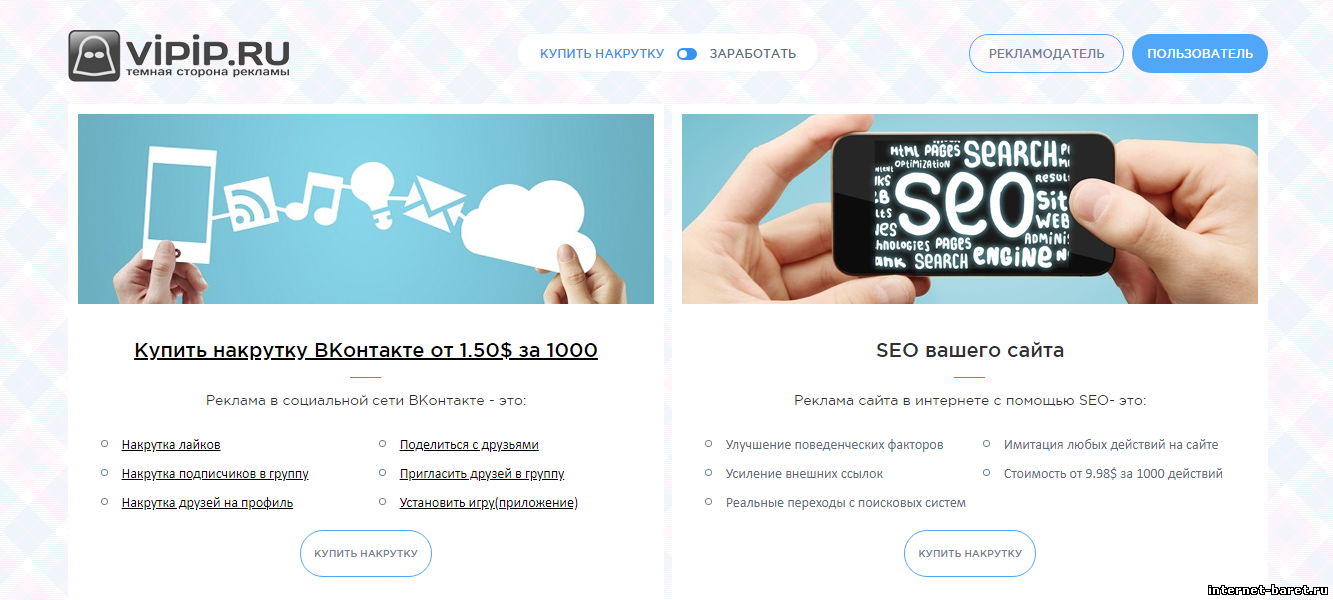Follow the Накрутка подписчиков в группу link

pyautogui.click(x=215, y=474)
